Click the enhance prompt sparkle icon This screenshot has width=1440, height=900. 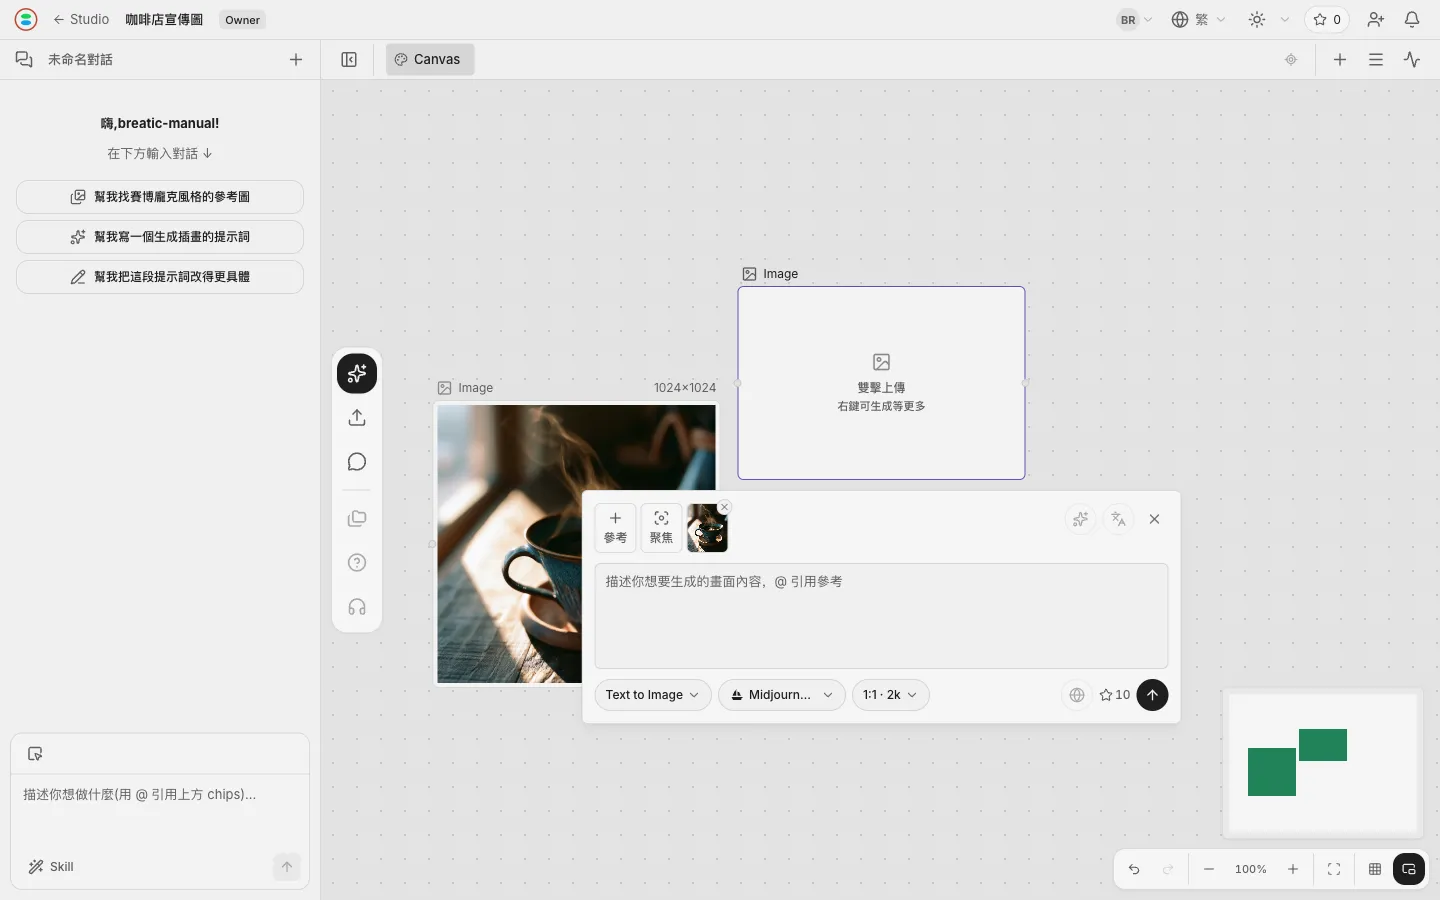point(1080,519)
